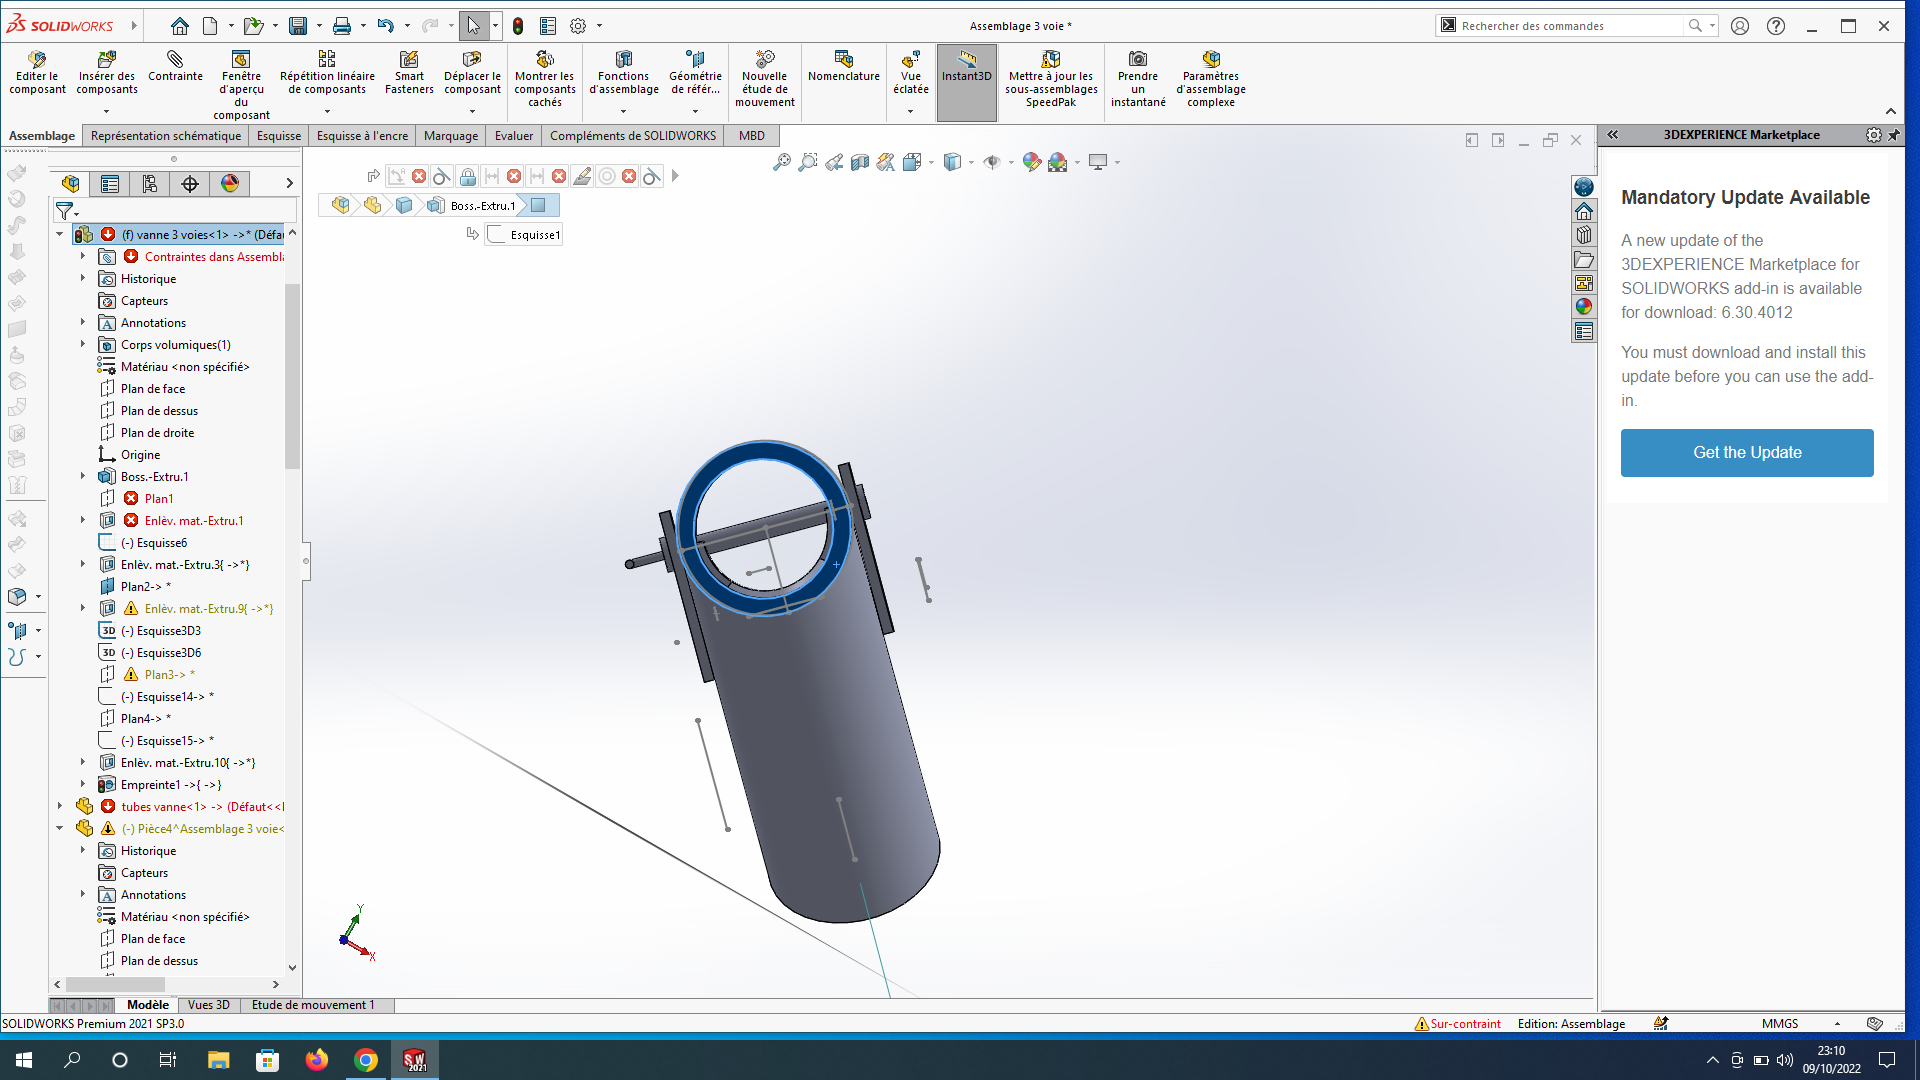Click the Sur-contraint status warning

tap(1457, 1024)
